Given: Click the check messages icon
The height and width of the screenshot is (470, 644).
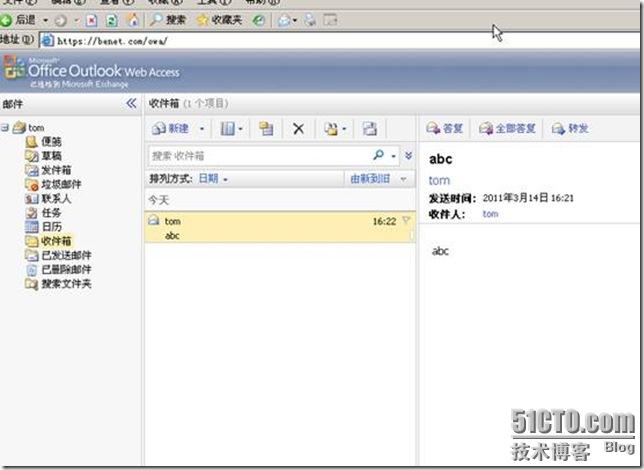Looking at the screenshot, I should click(x=331, y=129).
